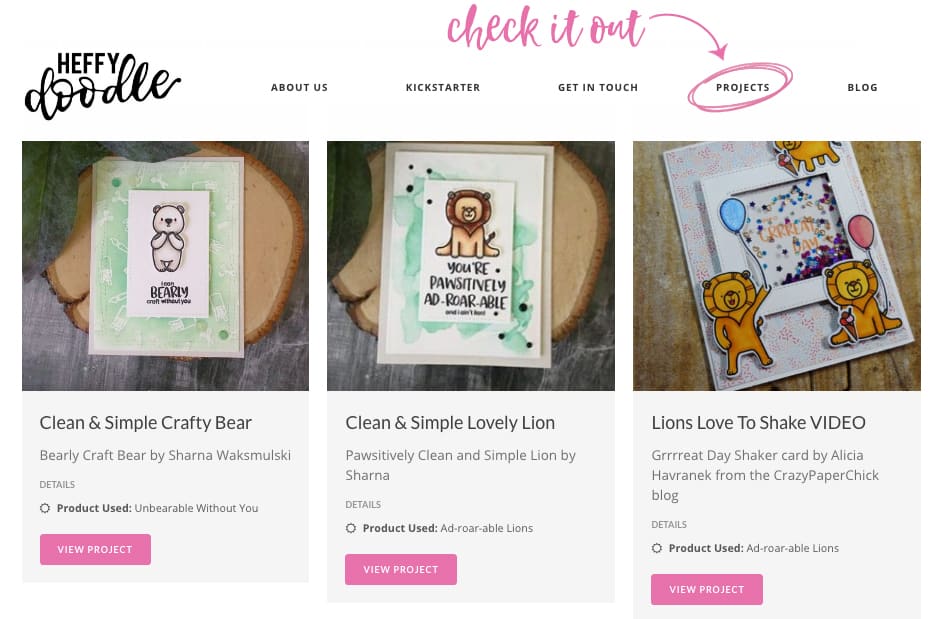The width and height of the screenshot is (942, 619).
Task: Open the Blog menu item
Action: point(863,88)
